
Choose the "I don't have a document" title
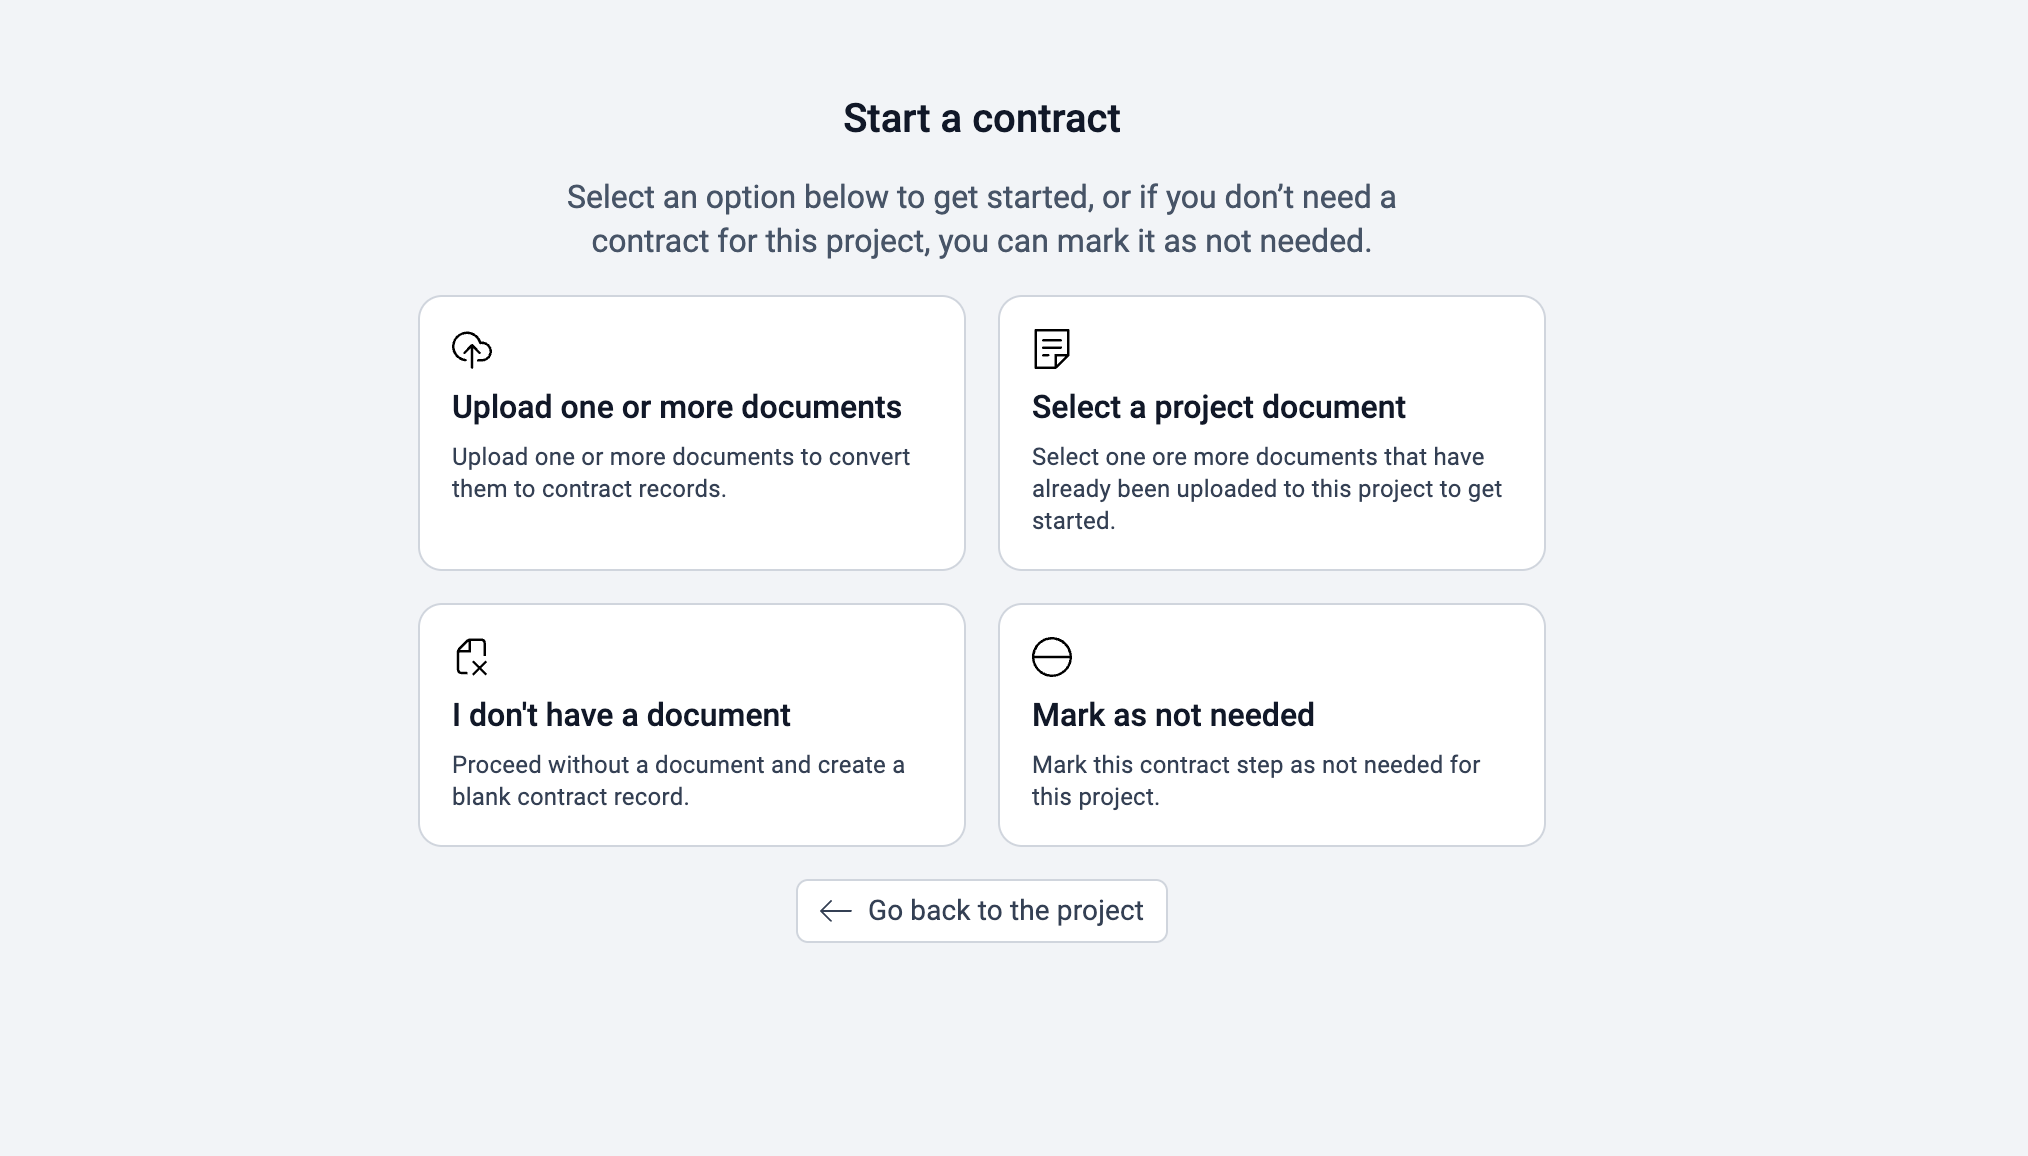pos(621,715)
